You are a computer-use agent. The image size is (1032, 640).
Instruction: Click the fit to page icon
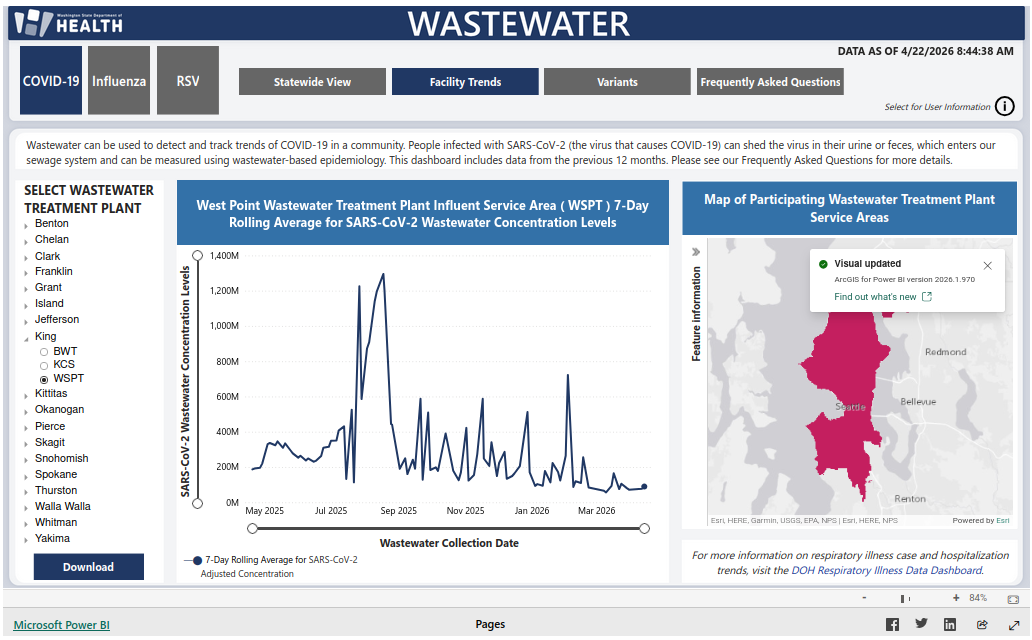tap(1013, 598)
